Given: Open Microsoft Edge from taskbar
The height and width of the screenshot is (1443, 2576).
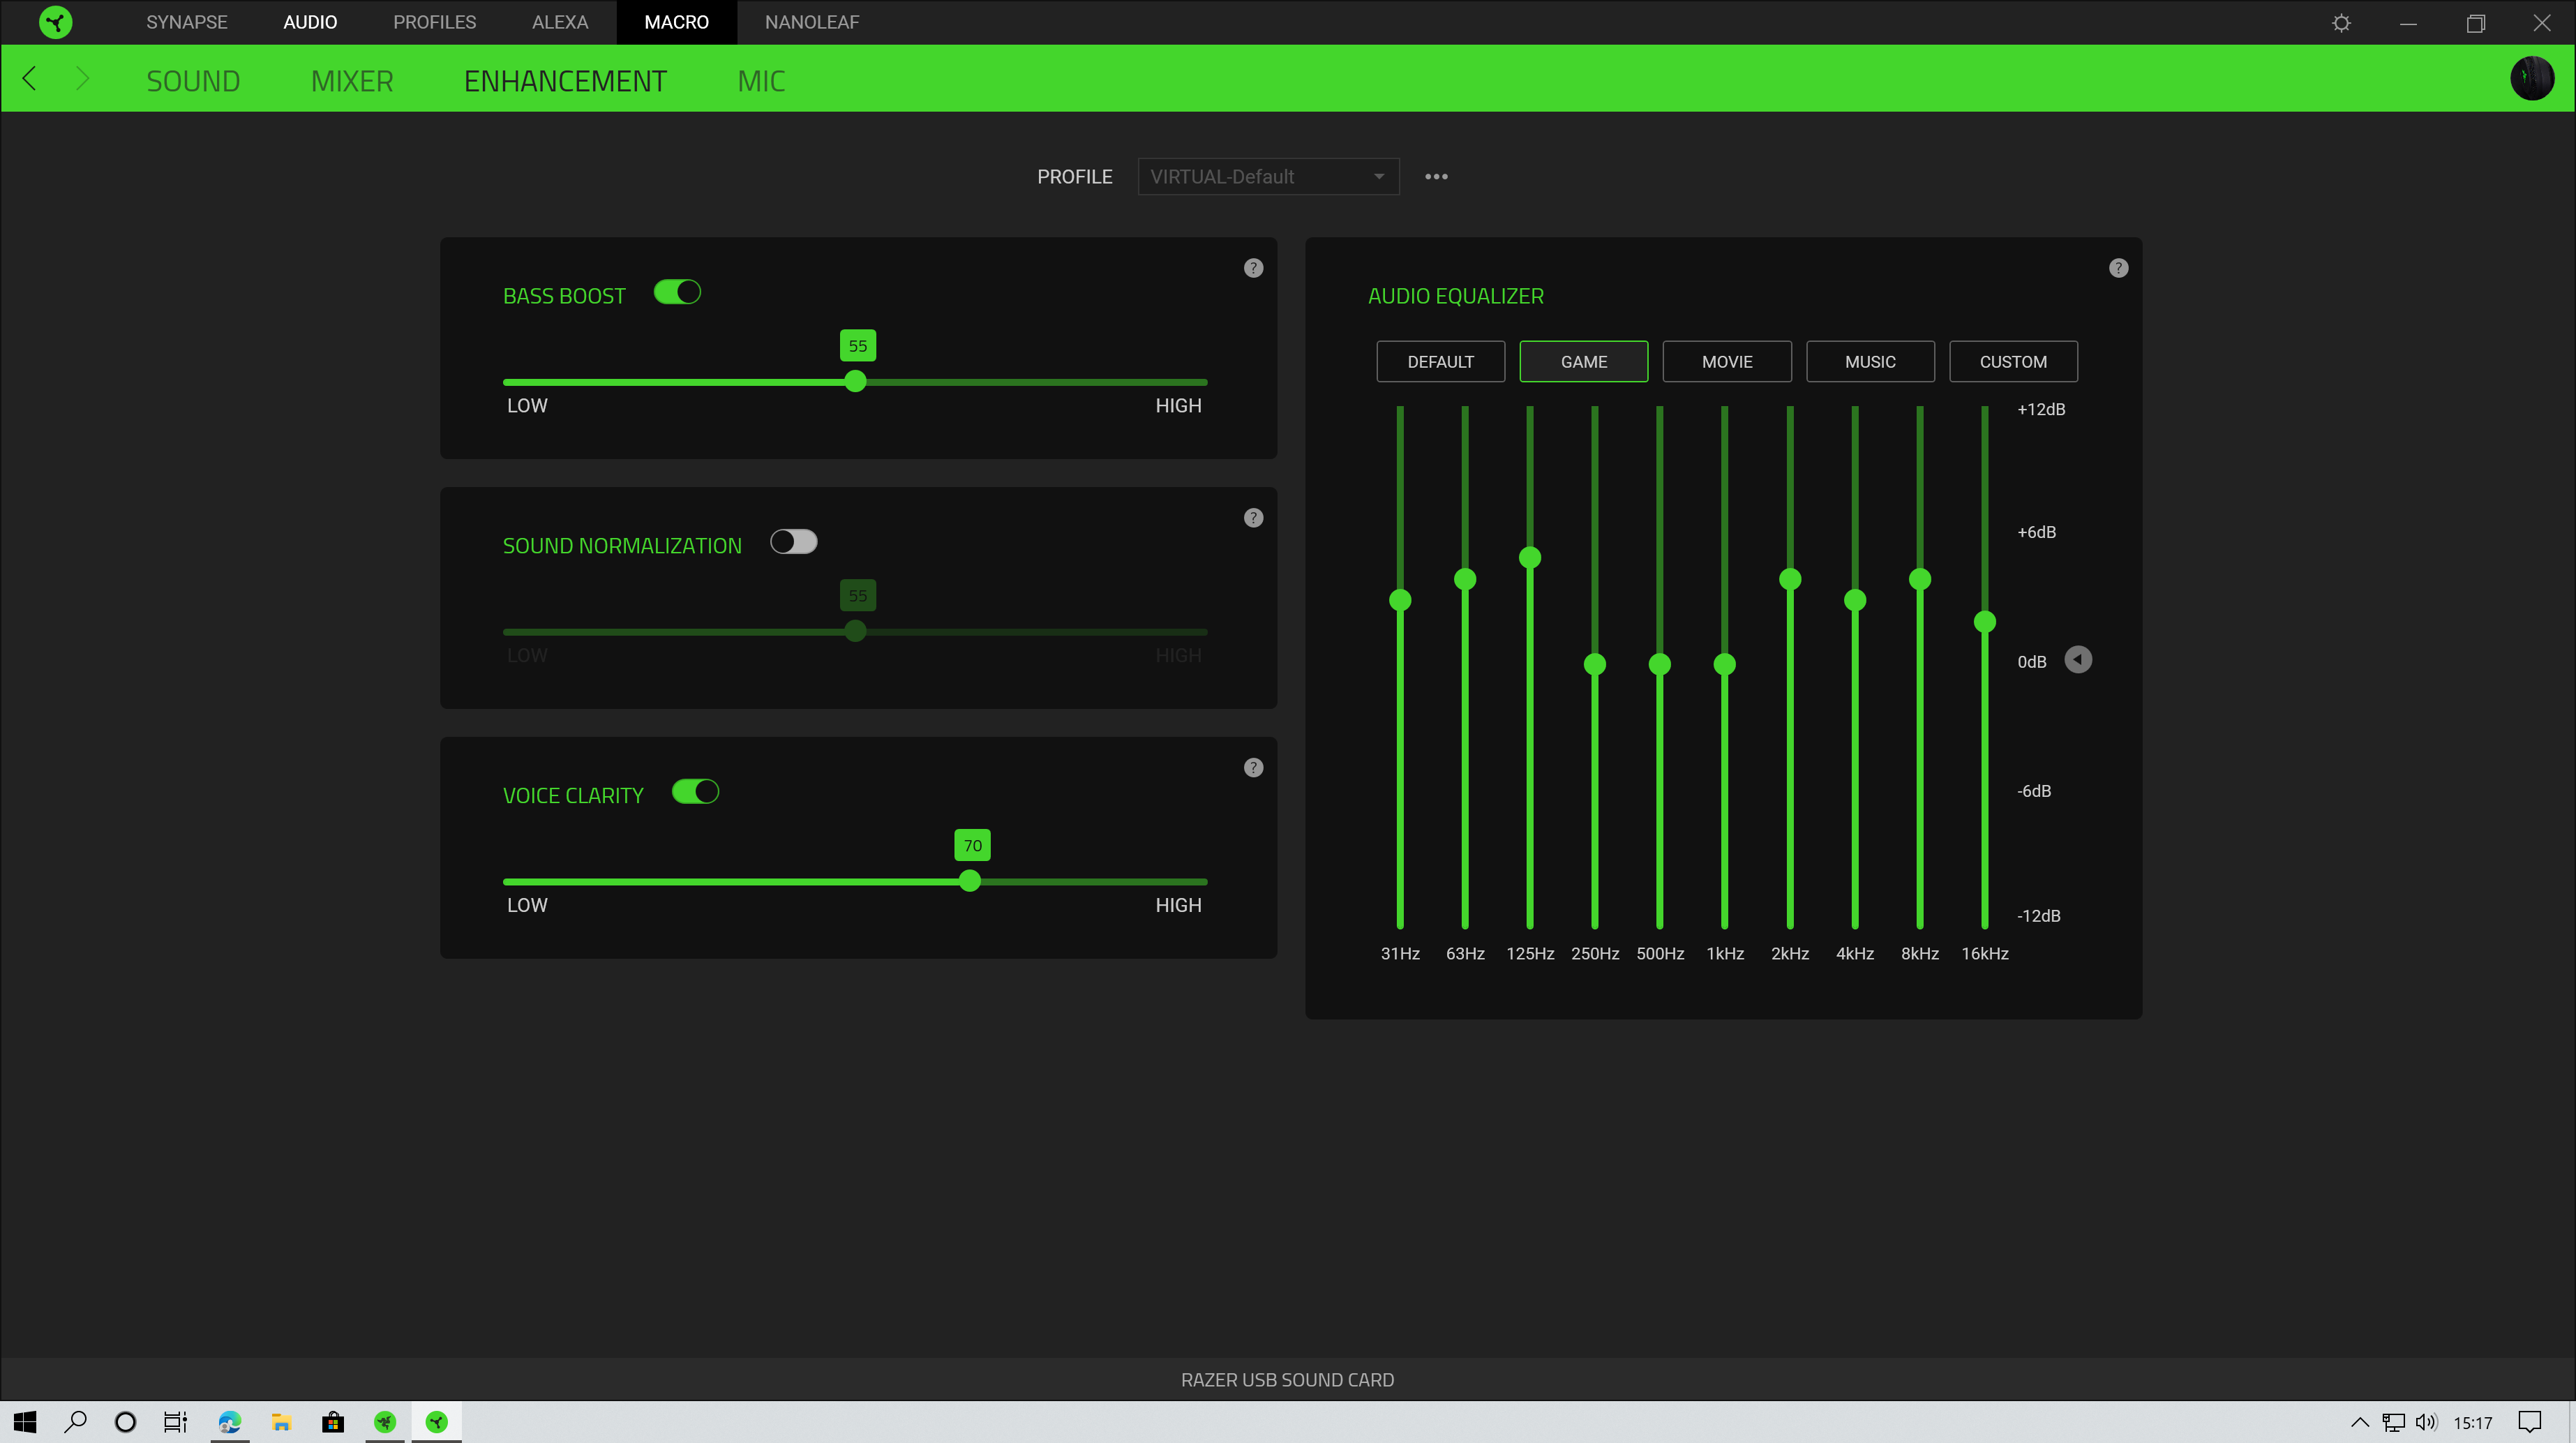Looking at the screenshot, I should click(x=230, y=1422).
